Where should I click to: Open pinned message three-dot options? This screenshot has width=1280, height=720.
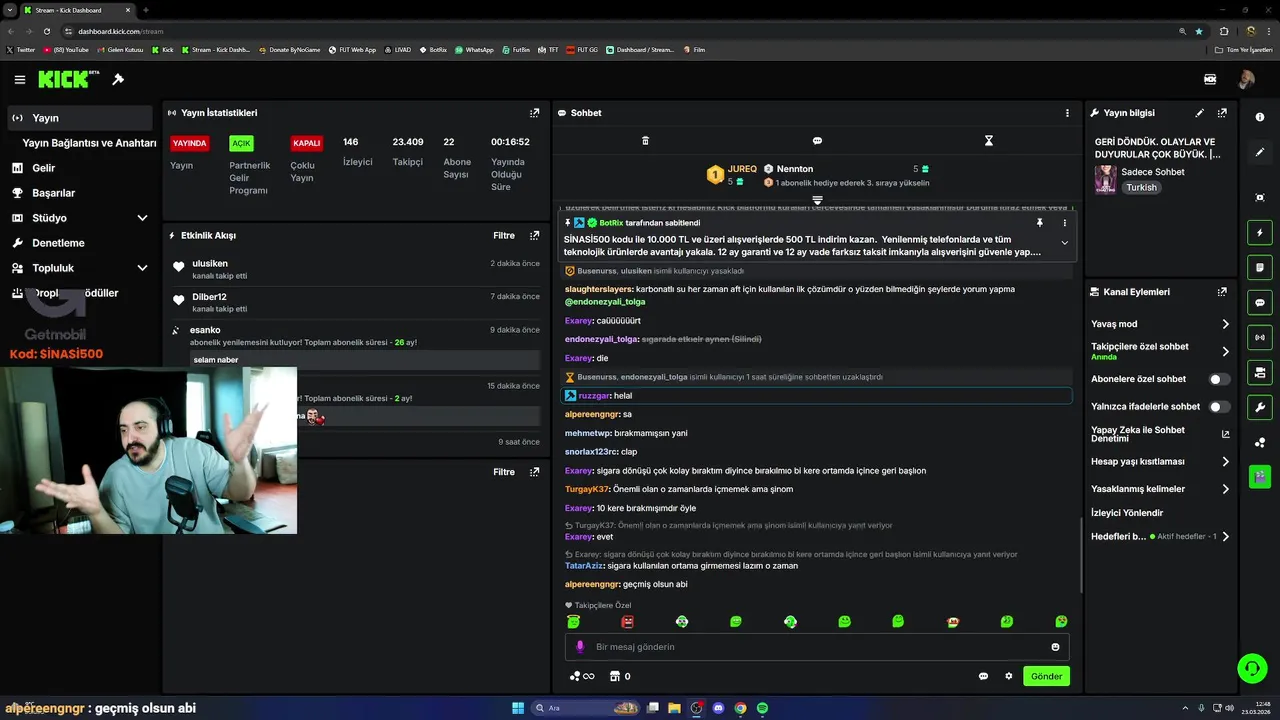(1064, 222)
